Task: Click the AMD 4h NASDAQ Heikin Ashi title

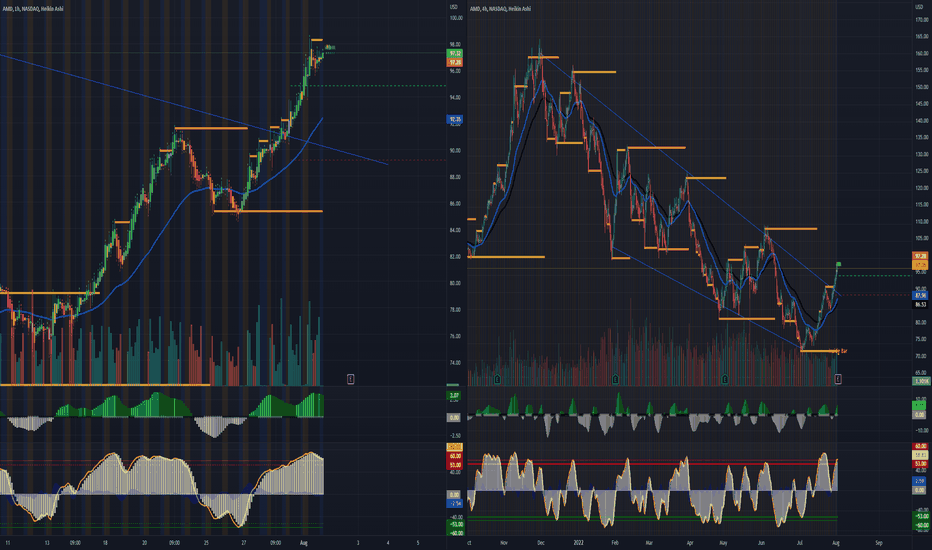Action: click(x=500, y=9)
